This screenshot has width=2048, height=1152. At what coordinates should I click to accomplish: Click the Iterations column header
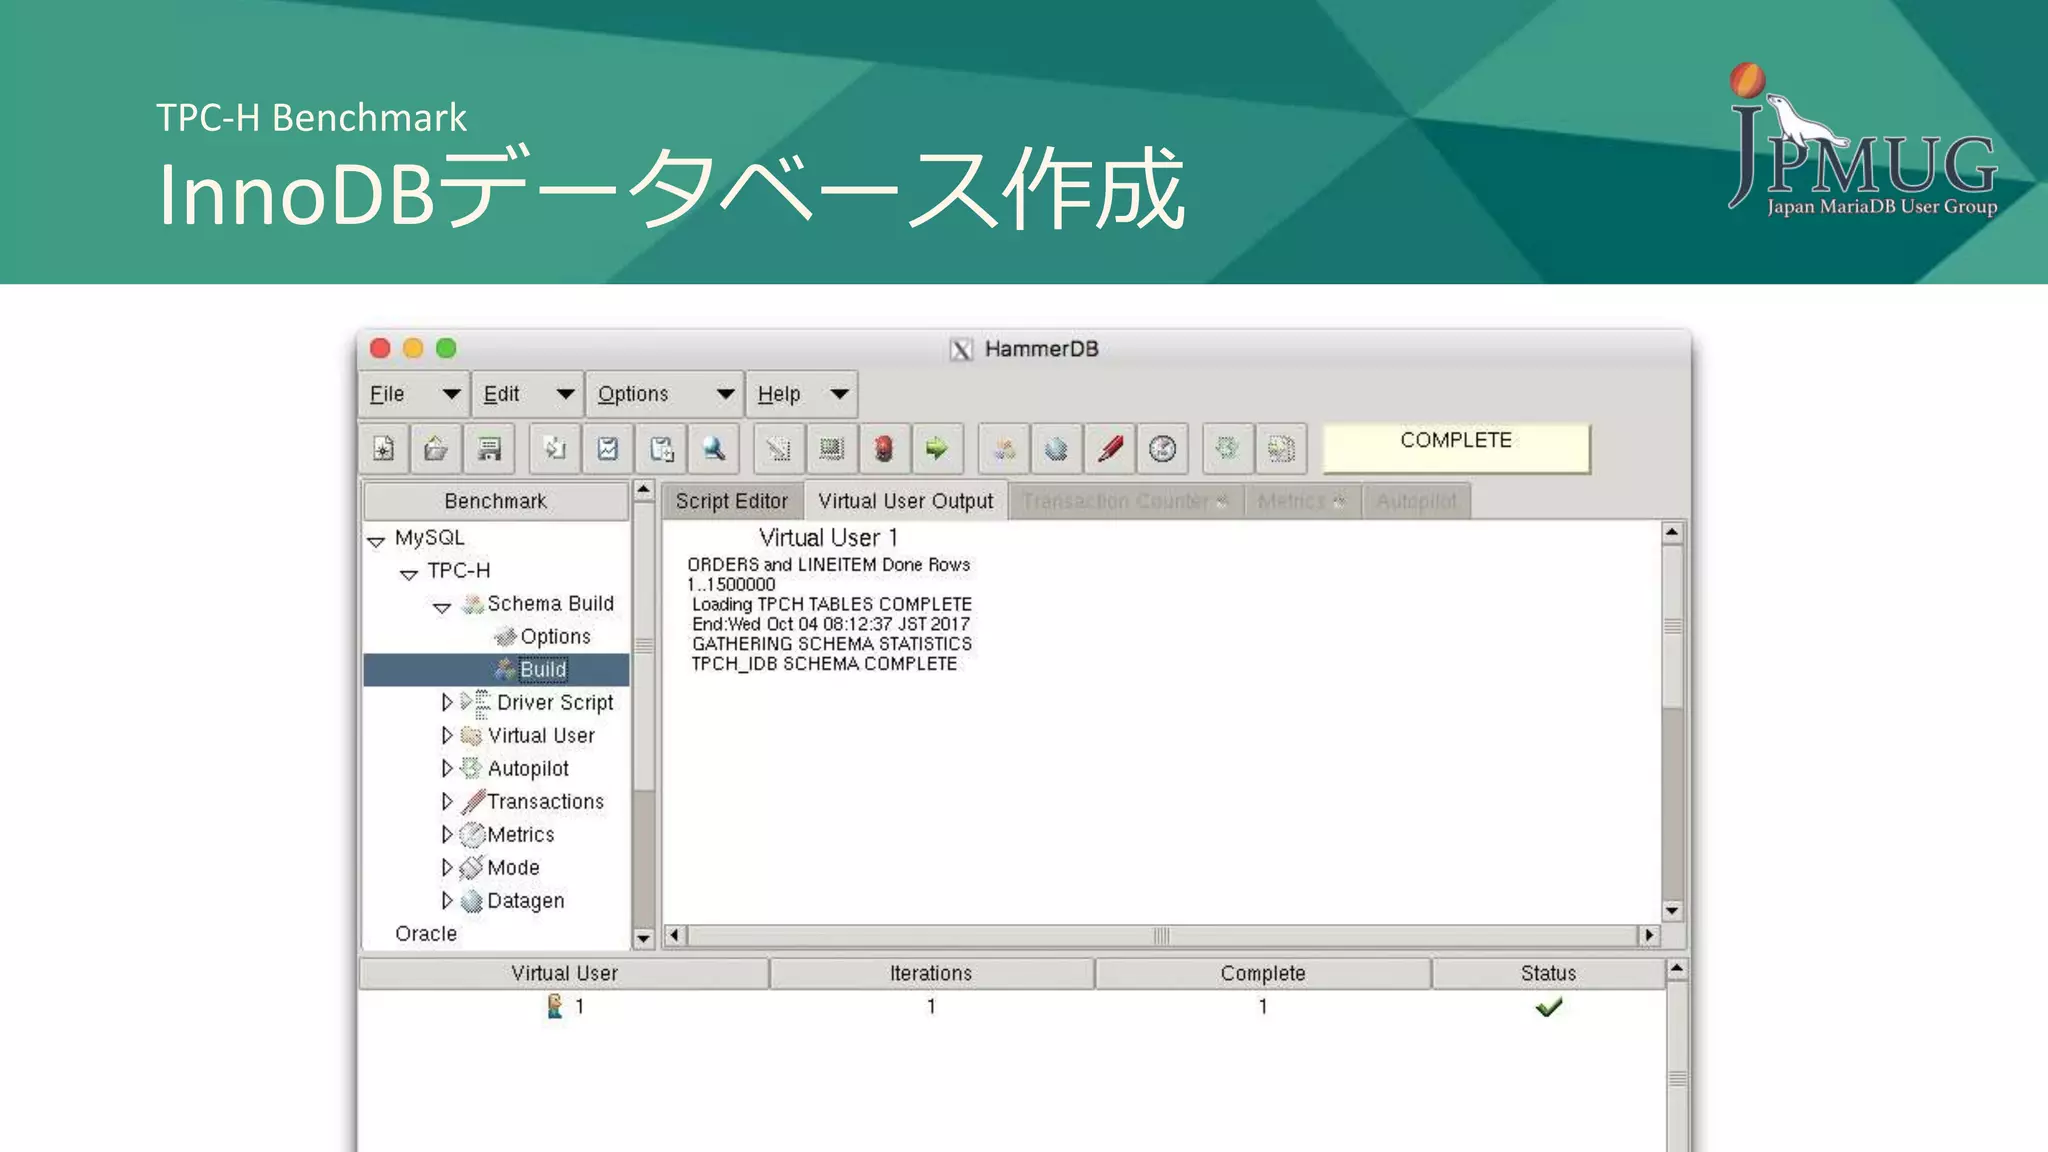click(931, 973)
